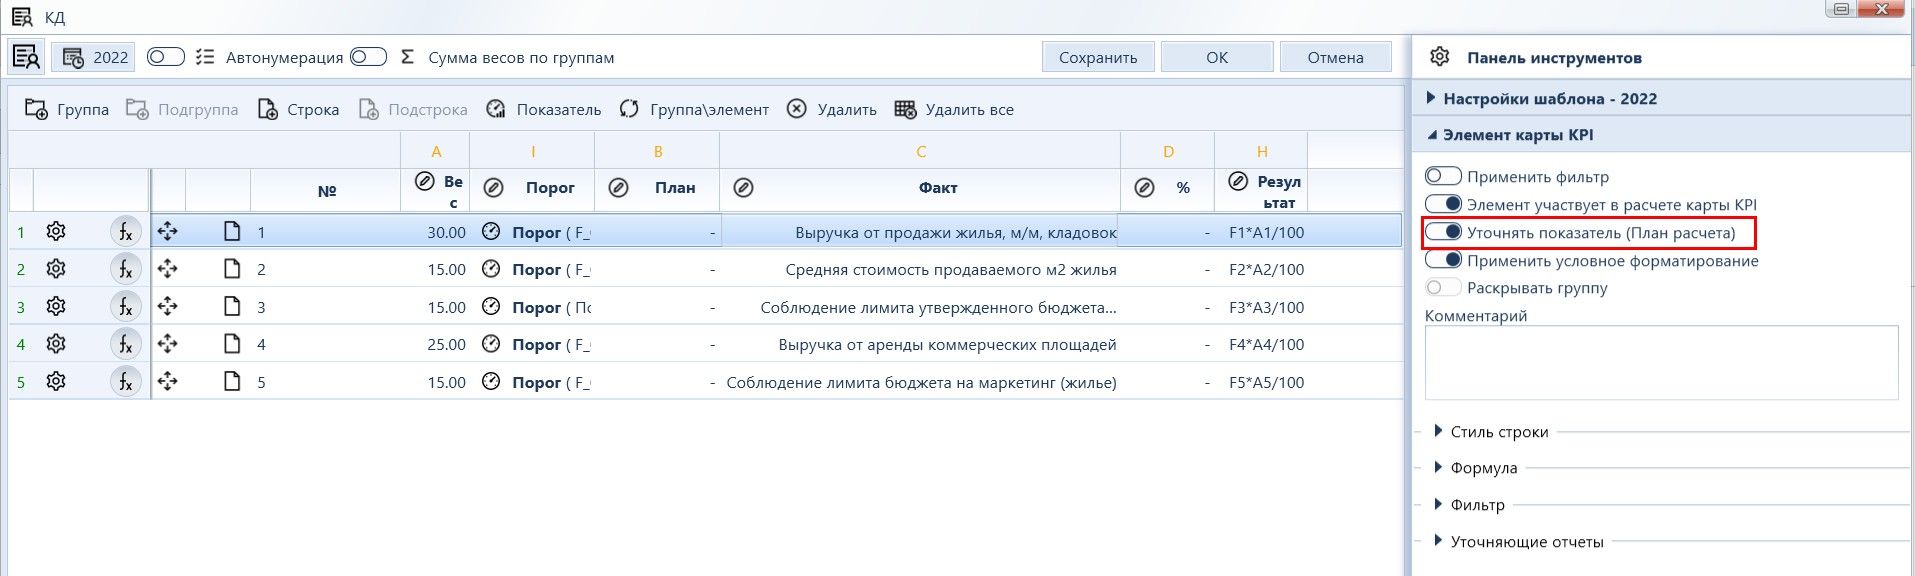Click the № column header
Image resolution: width=1915 pixels, height=576 pixels.
click(x=326, y=190)
